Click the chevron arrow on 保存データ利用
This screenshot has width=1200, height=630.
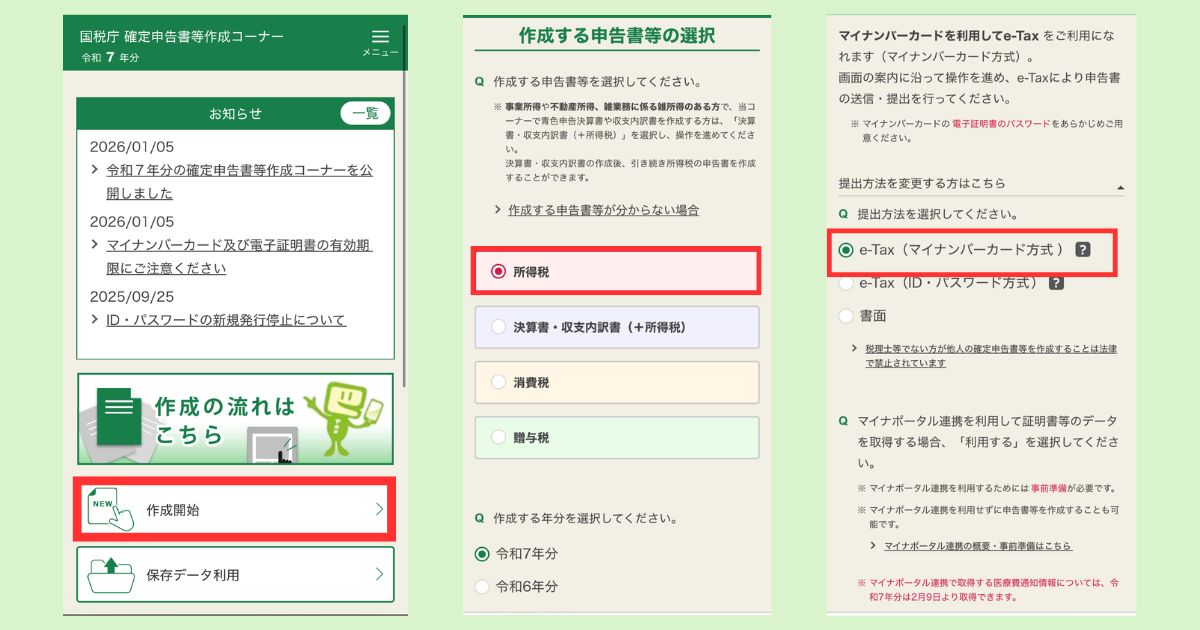381,572
